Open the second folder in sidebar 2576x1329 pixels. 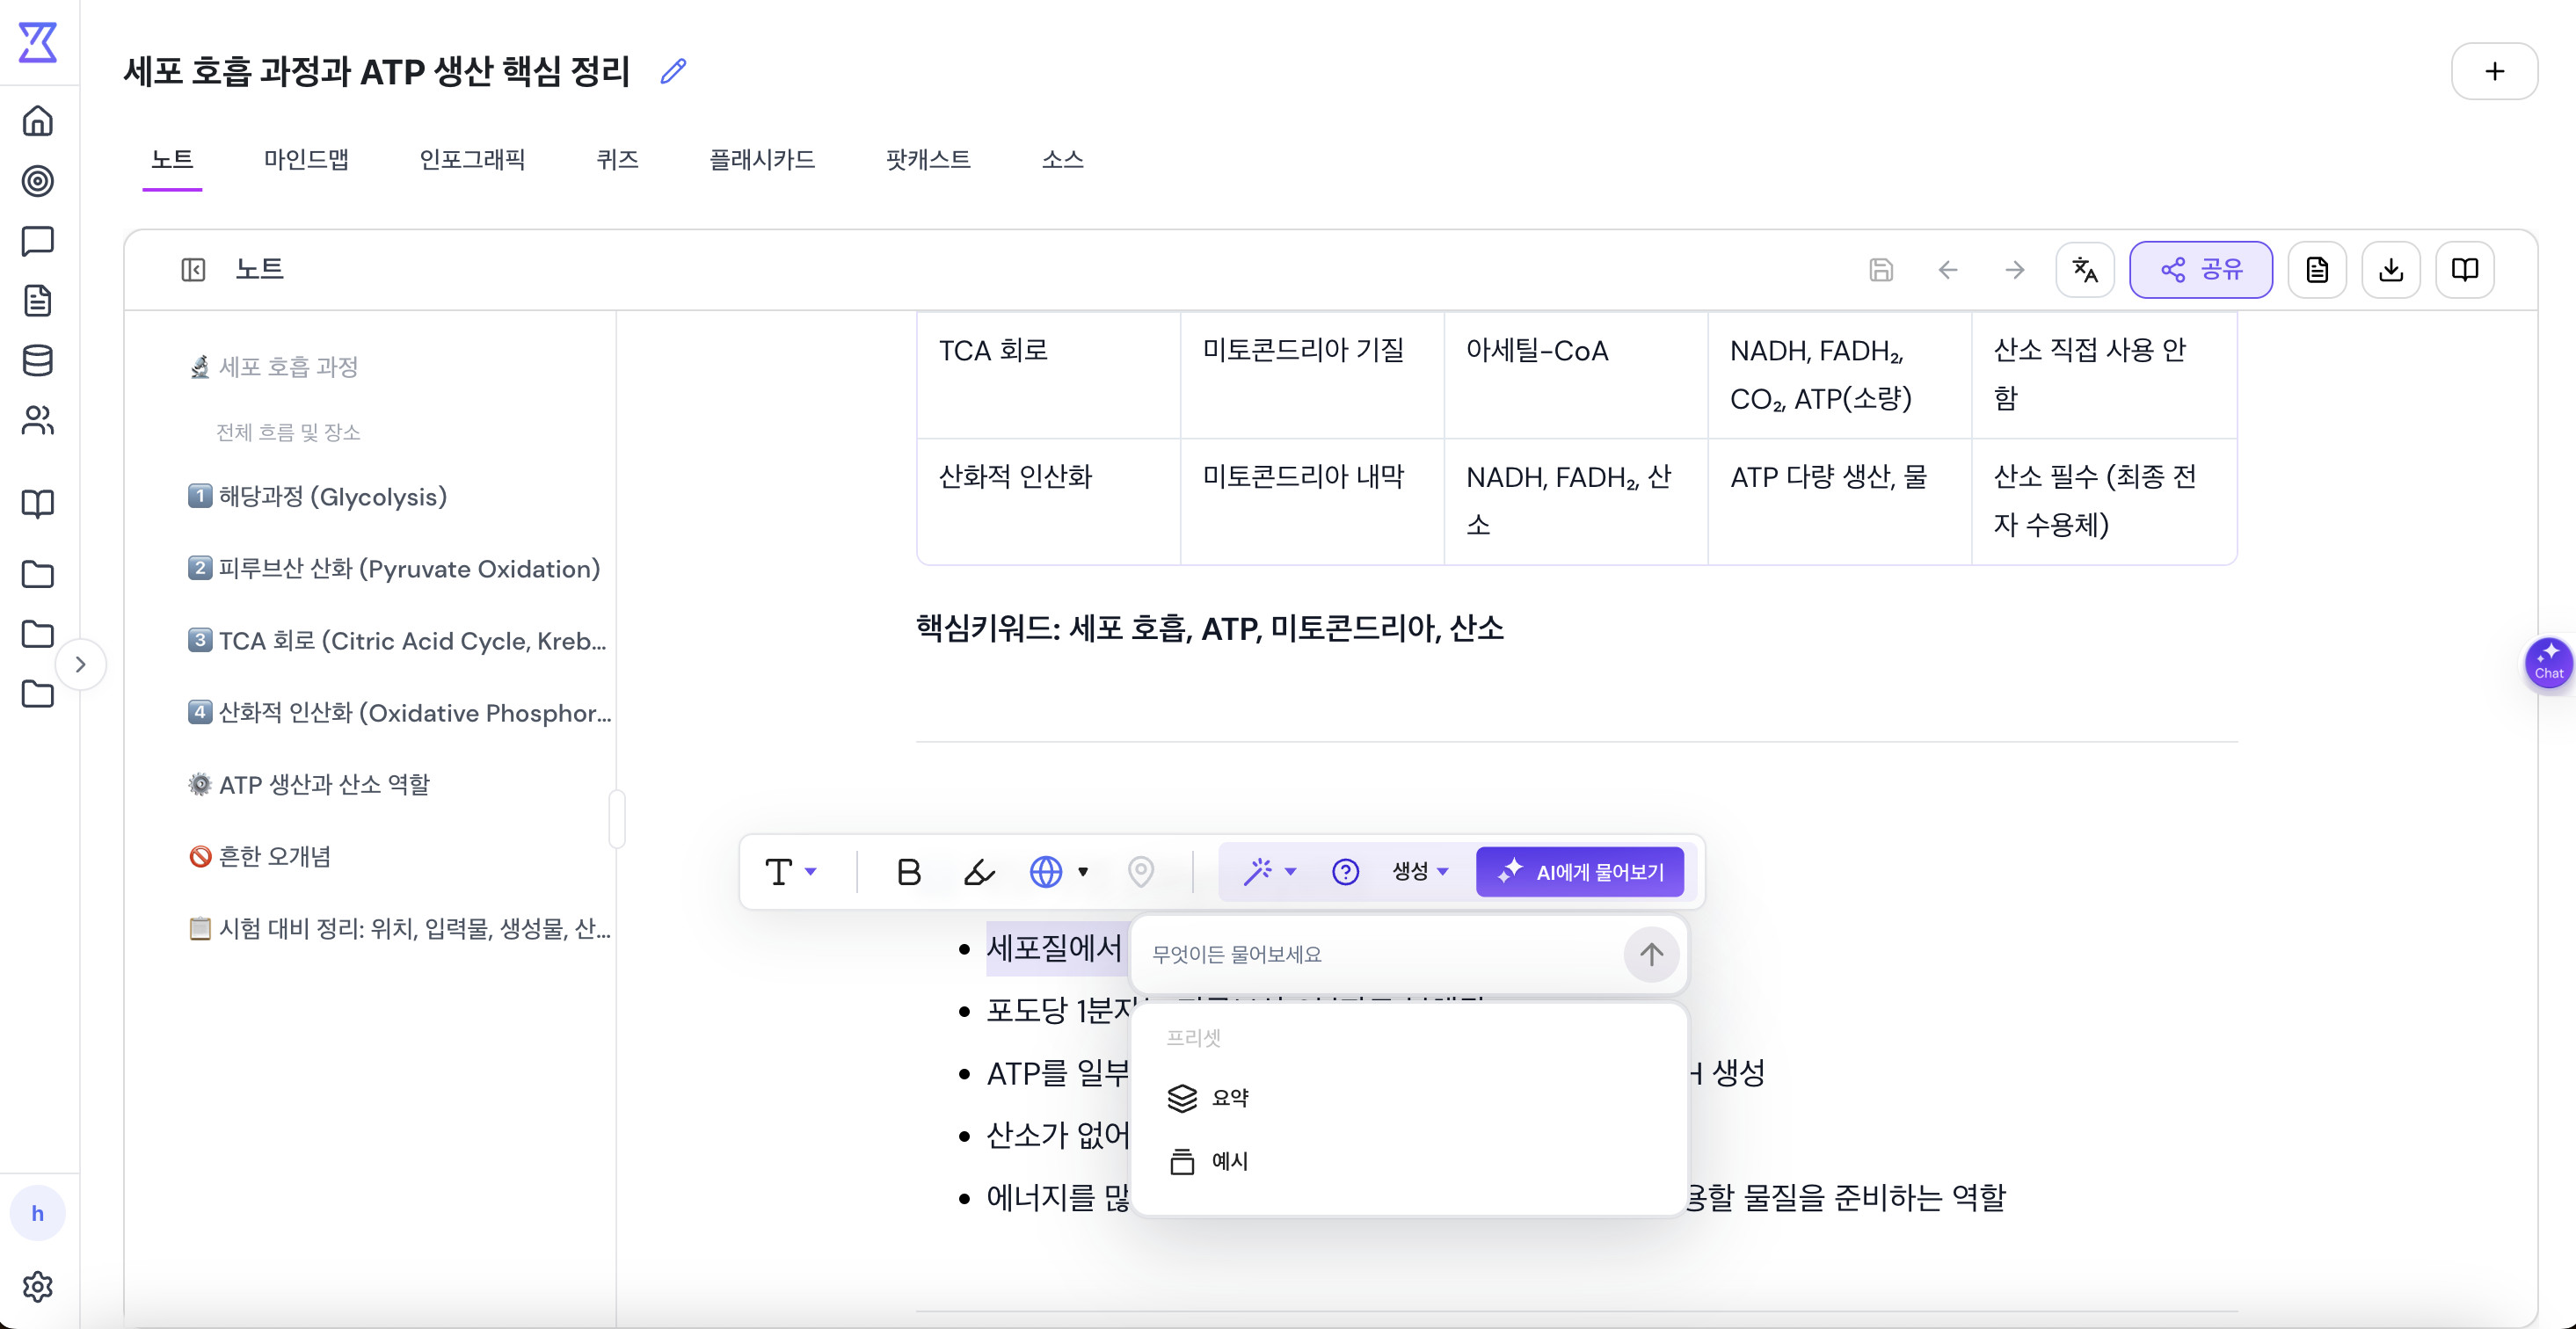pos(38,634)
